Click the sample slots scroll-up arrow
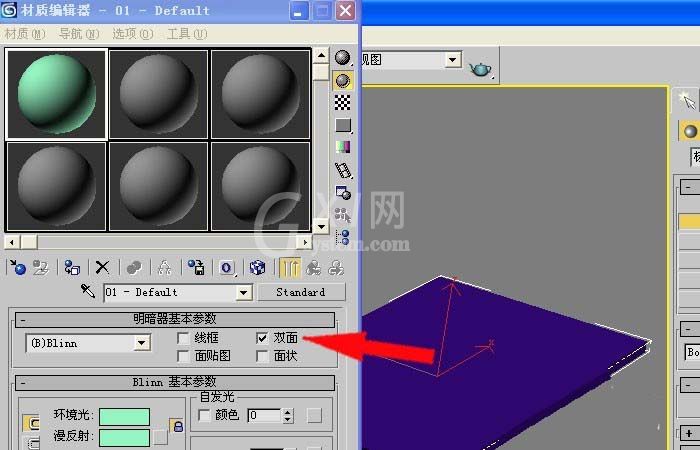 (321, 55)
